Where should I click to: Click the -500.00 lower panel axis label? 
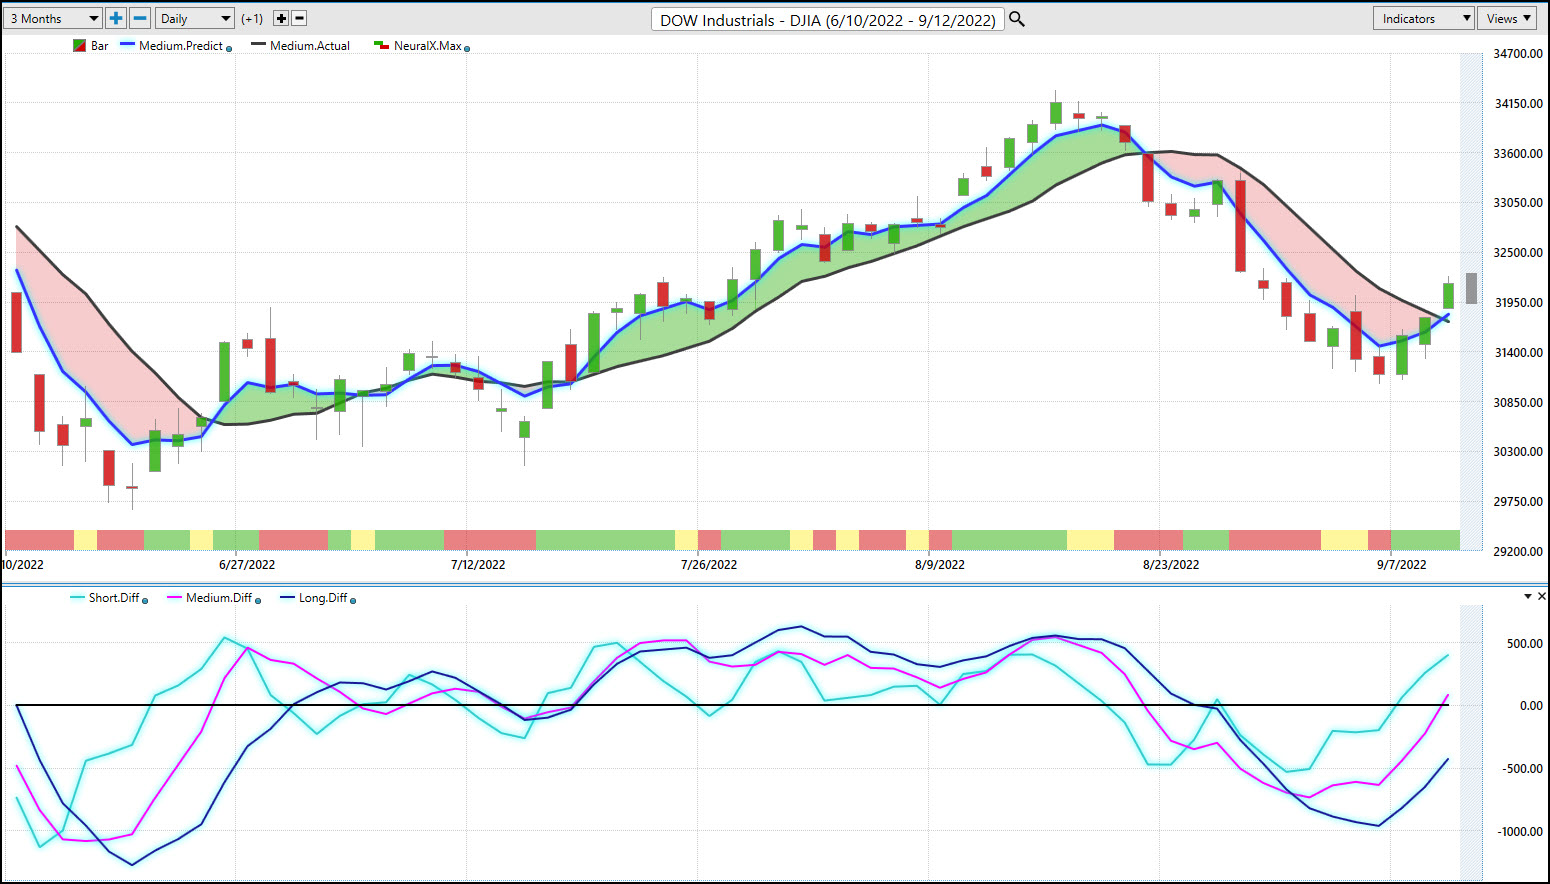click(1522, 769)
